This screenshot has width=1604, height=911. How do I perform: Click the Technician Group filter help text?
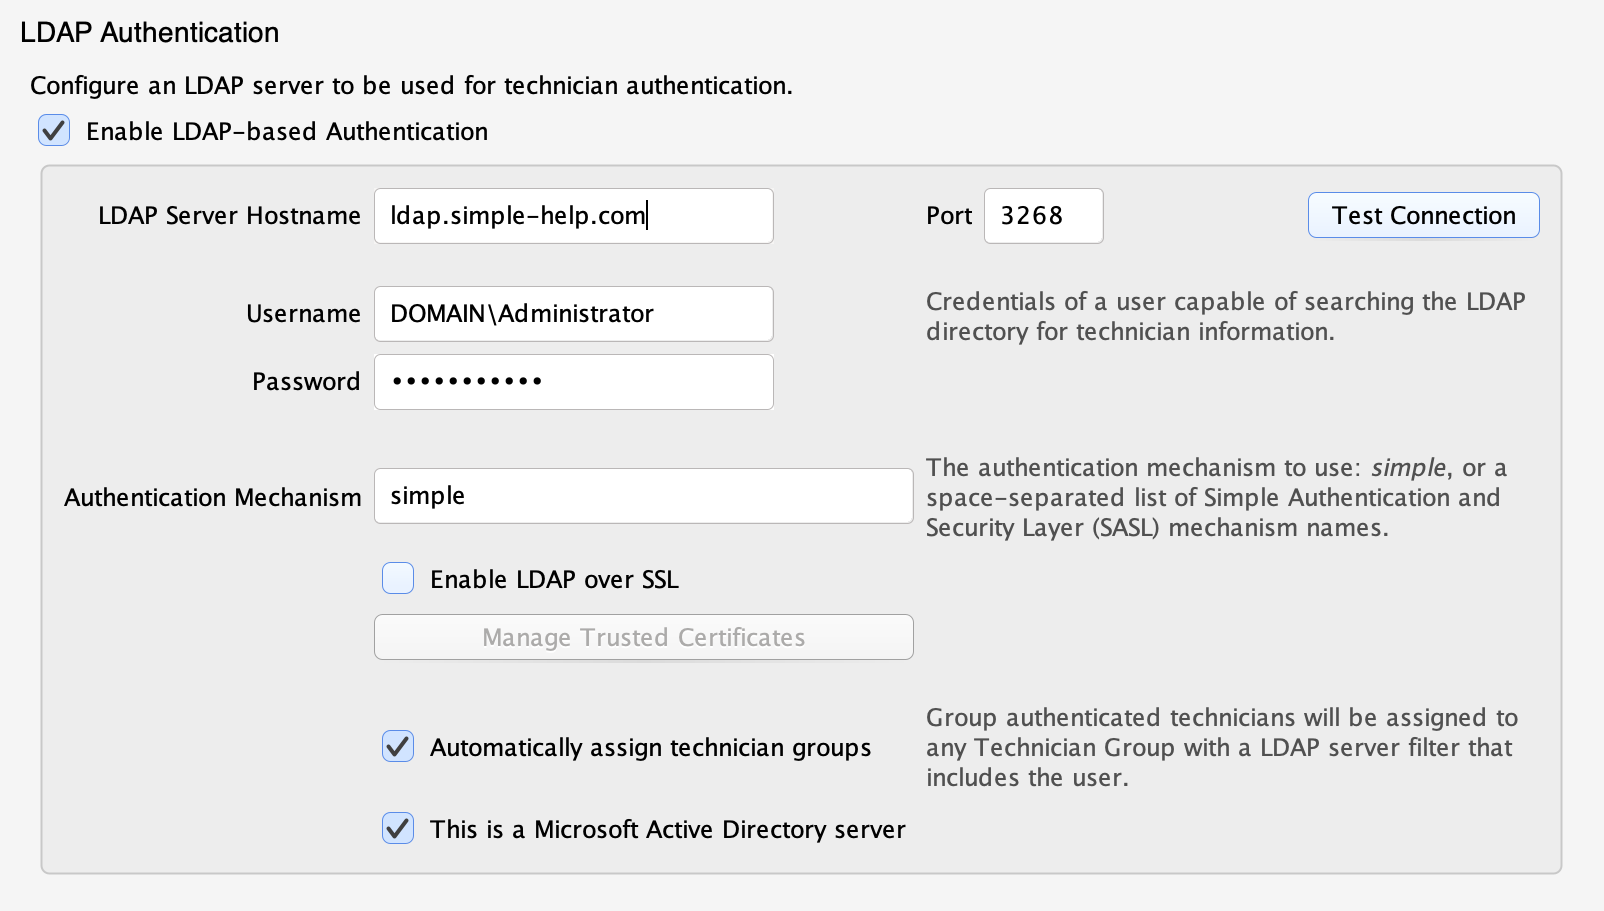click(x=1221, y=747)
